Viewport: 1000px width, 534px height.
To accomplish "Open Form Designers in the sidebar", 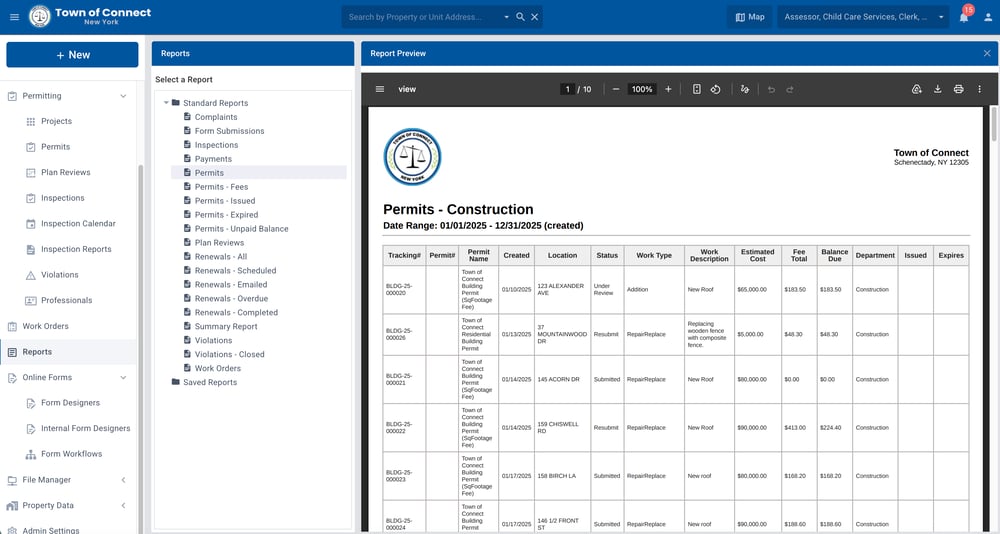I will click(70, 403).
